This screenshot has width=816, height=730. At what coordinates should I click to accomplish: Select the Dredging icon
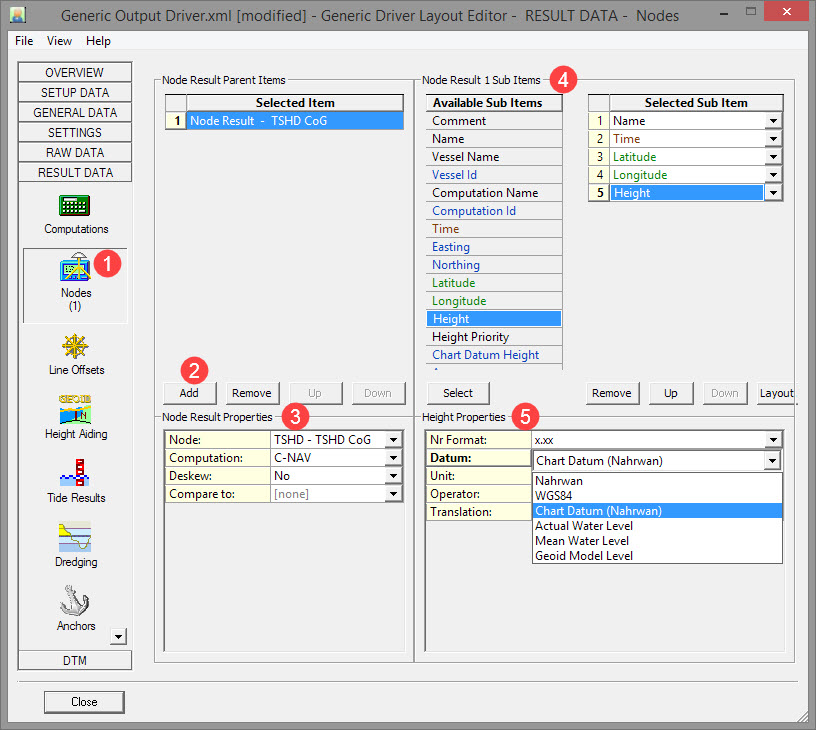(76, 538)
